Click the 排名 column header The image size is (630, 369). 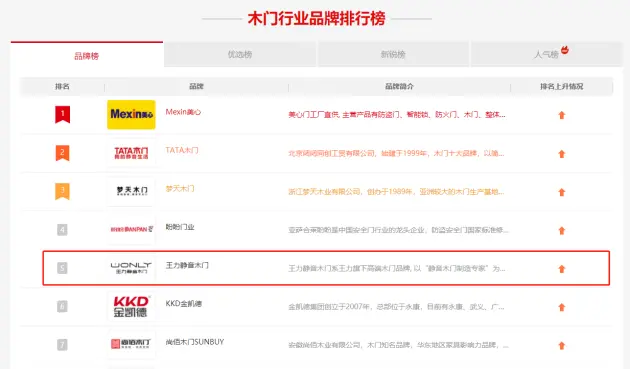(x=62, y=86)
